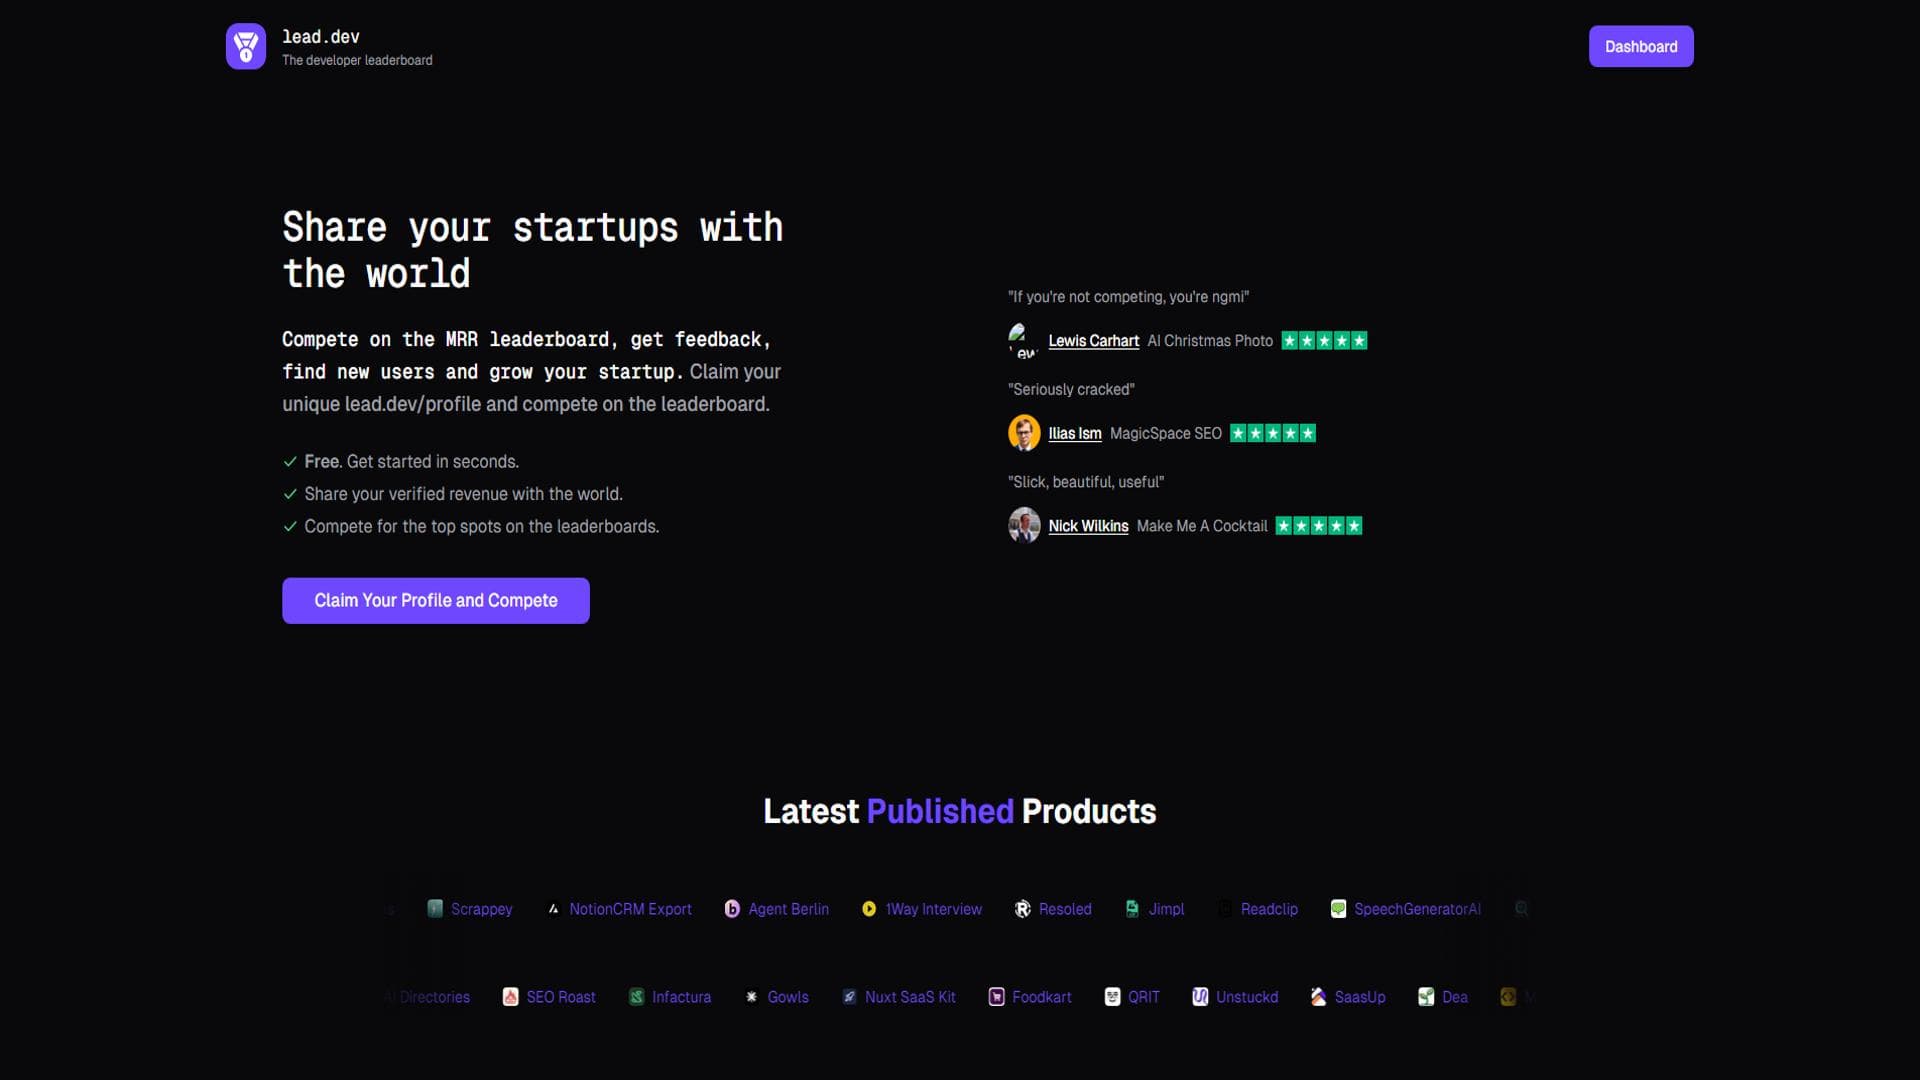Visit Nick Wilkins' profile link
This screenshot has height=1080, width=1920.
[1088, 526]
